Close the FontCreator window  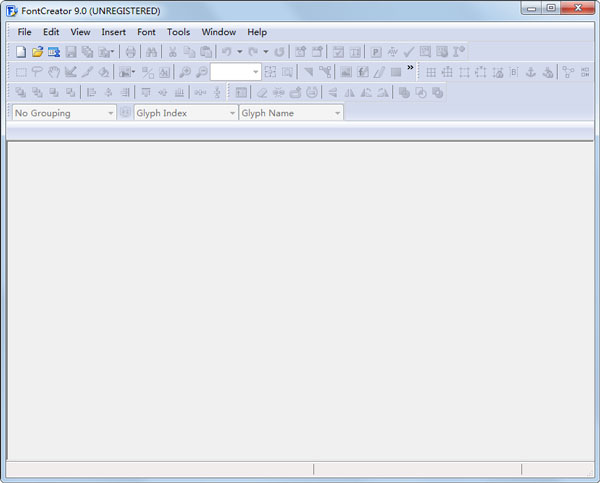tap(578, 8)
